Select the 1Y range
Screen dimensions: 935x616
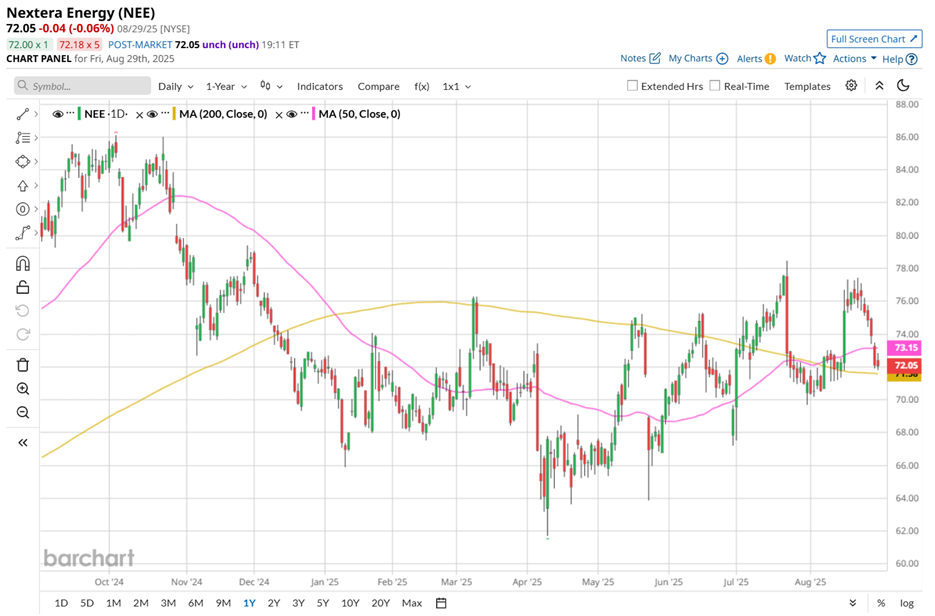249,603
